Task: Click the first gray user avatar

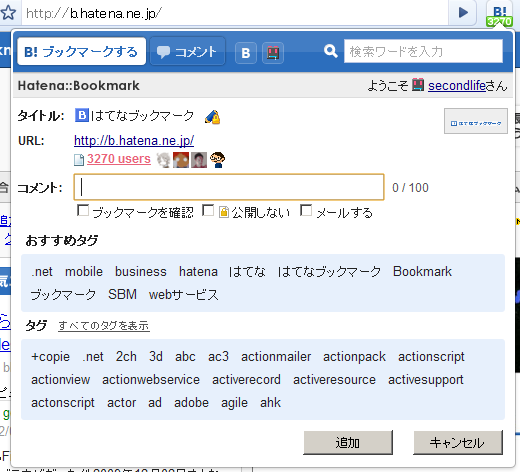Action: point(163,160)
